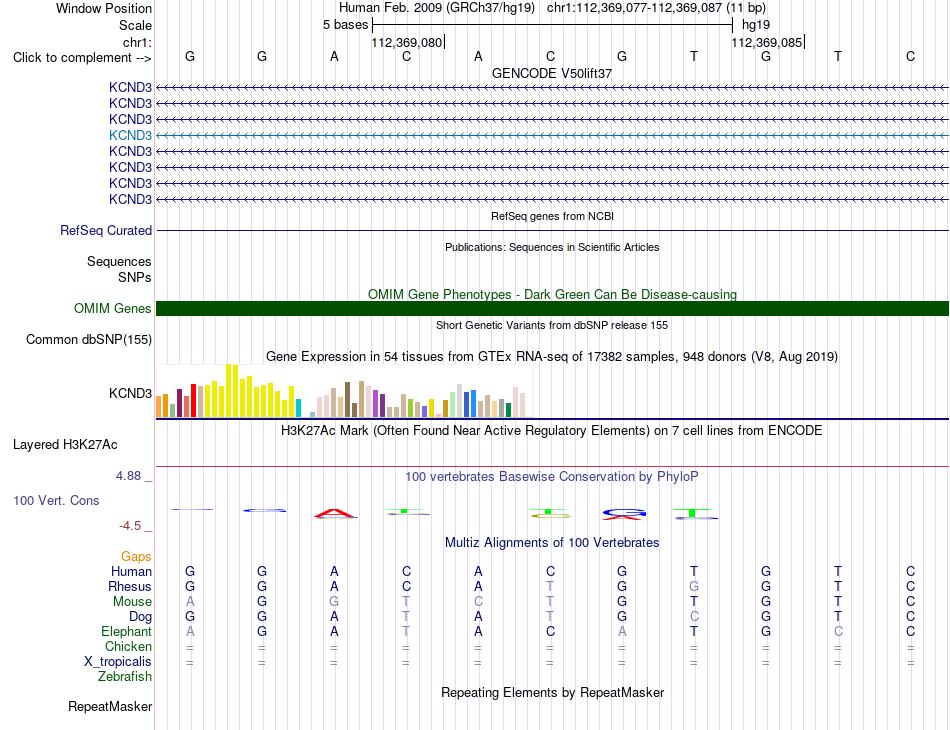This screenshot has height=730, width=950.
Task: Click the Common dbSNP(155) track label
Action: [89, 339]
